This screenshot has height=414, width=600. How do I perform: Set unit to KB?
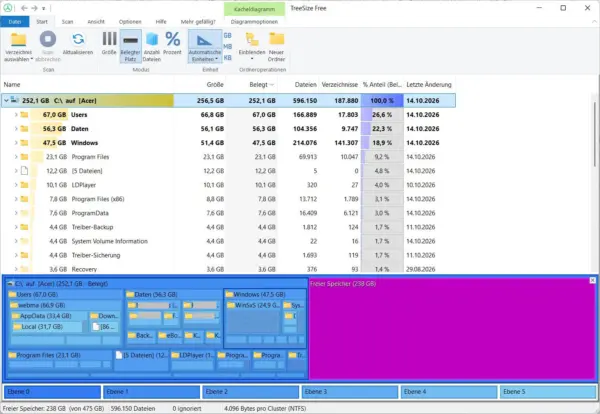tap(228, 58)
